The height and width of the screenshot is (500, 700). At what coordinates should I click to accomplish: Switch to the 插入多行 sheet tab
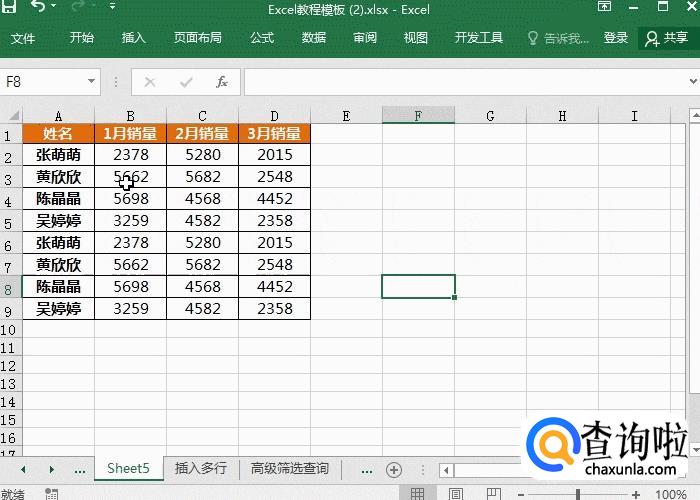click(x=201, y=468)
